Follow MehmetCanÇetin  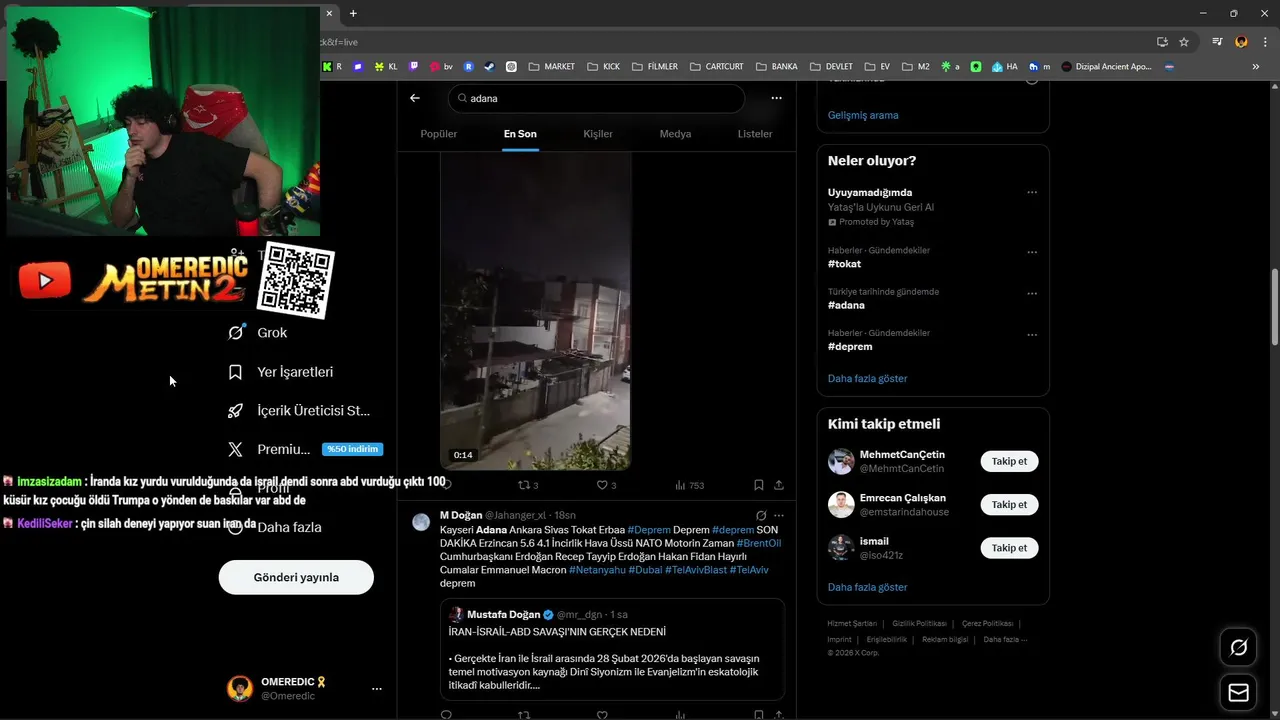point(1009,461)
